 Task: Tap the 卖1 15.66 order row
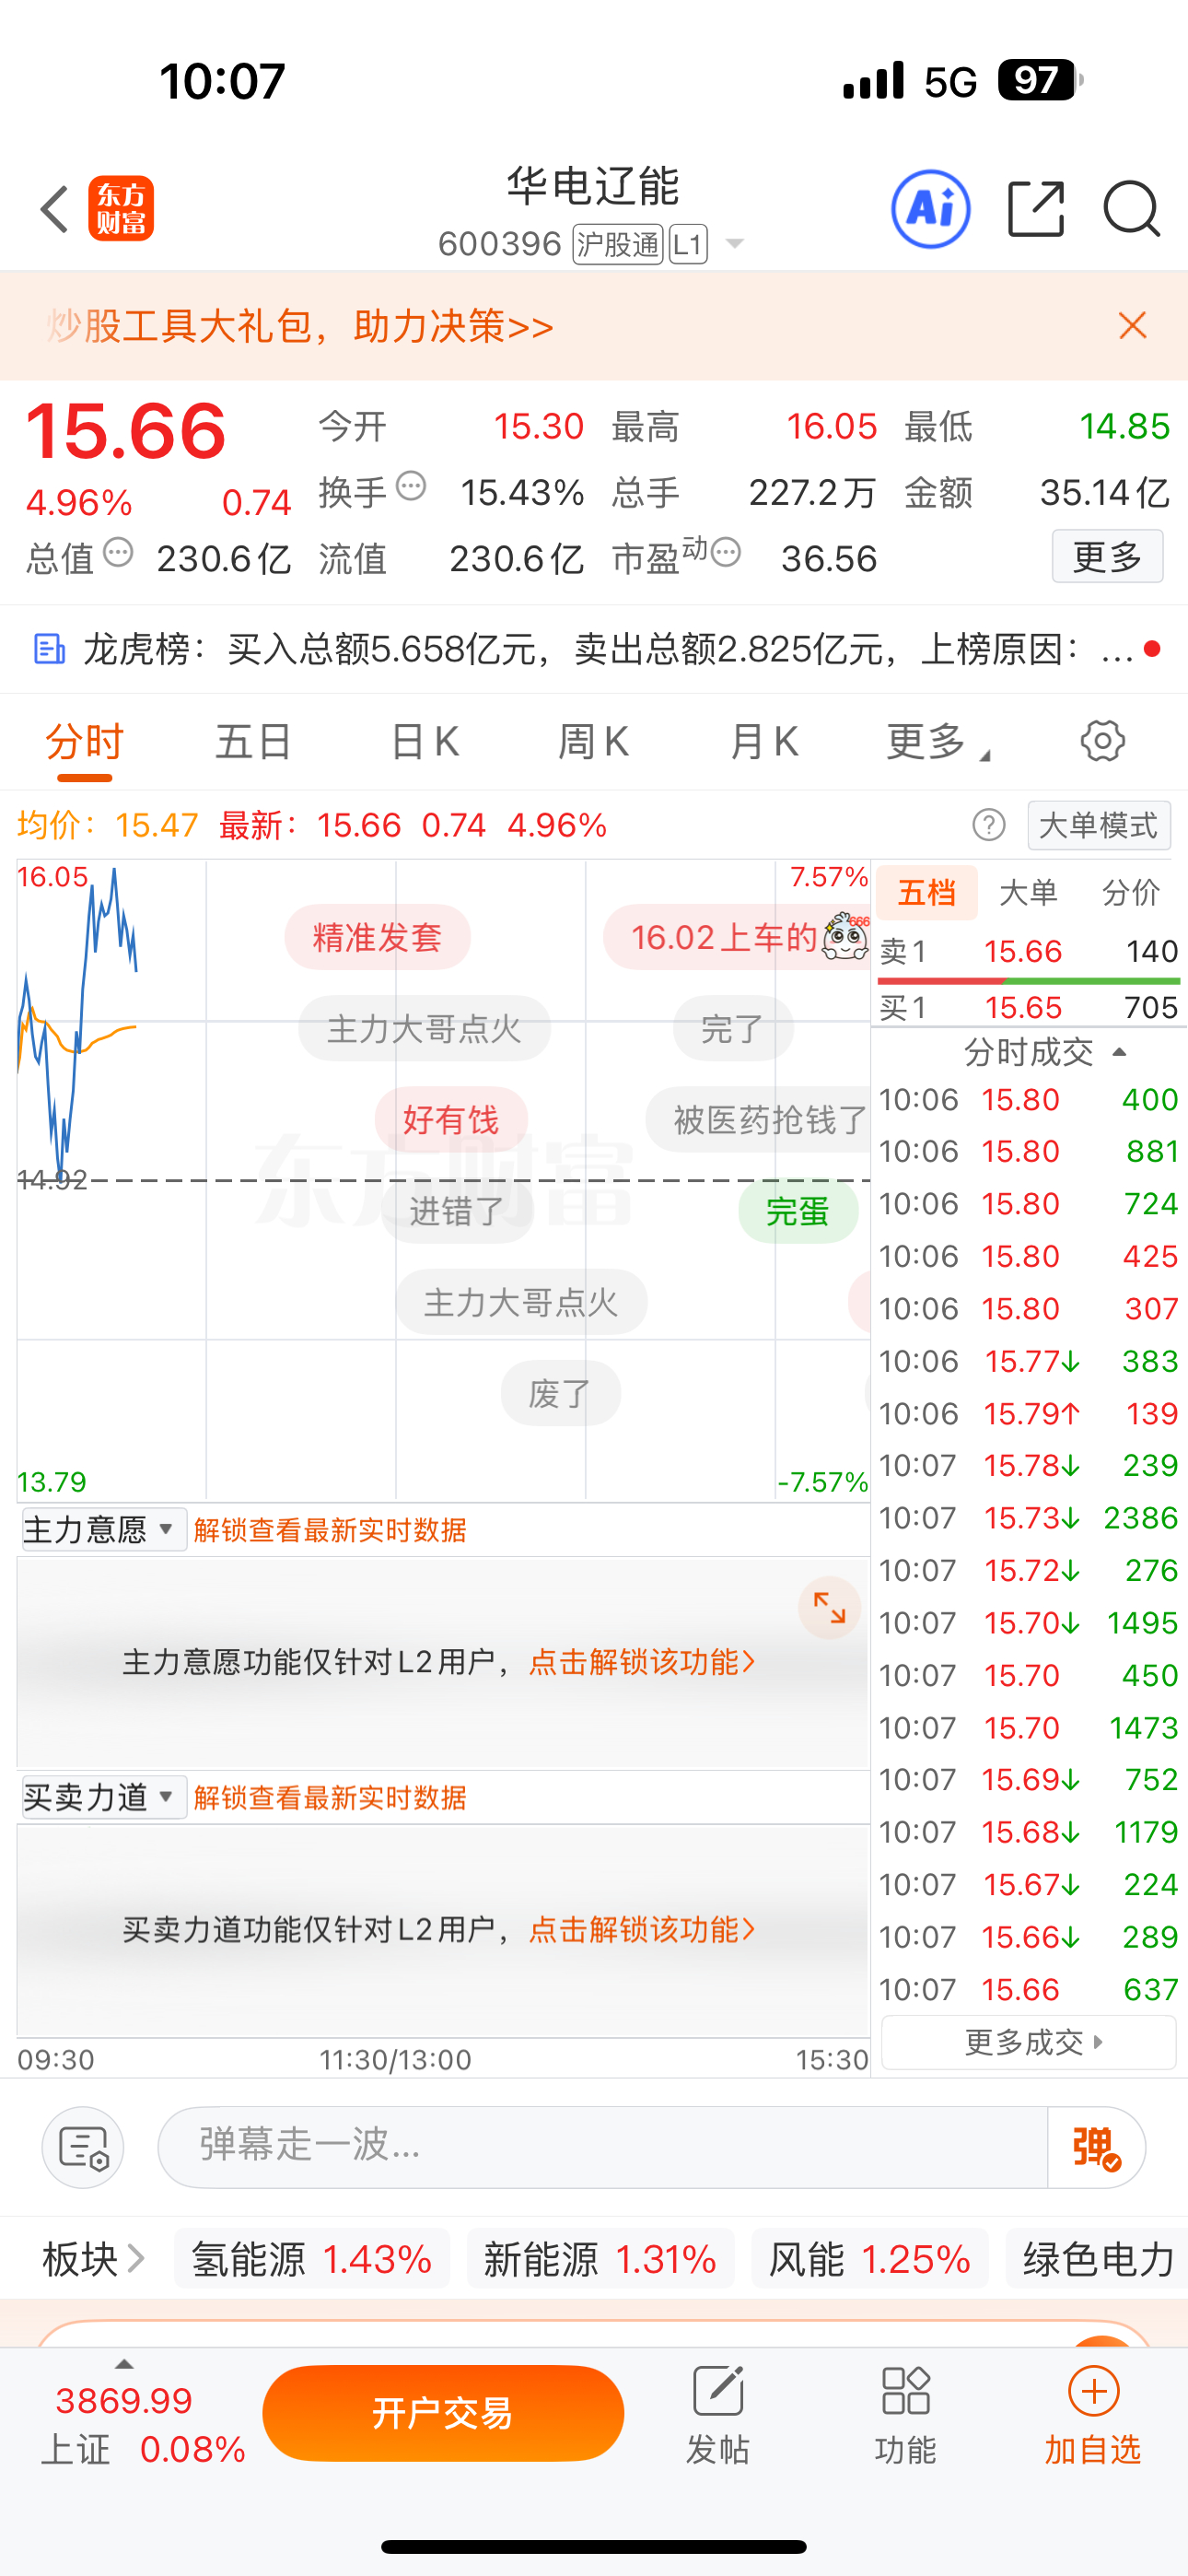coord(1029,951)
